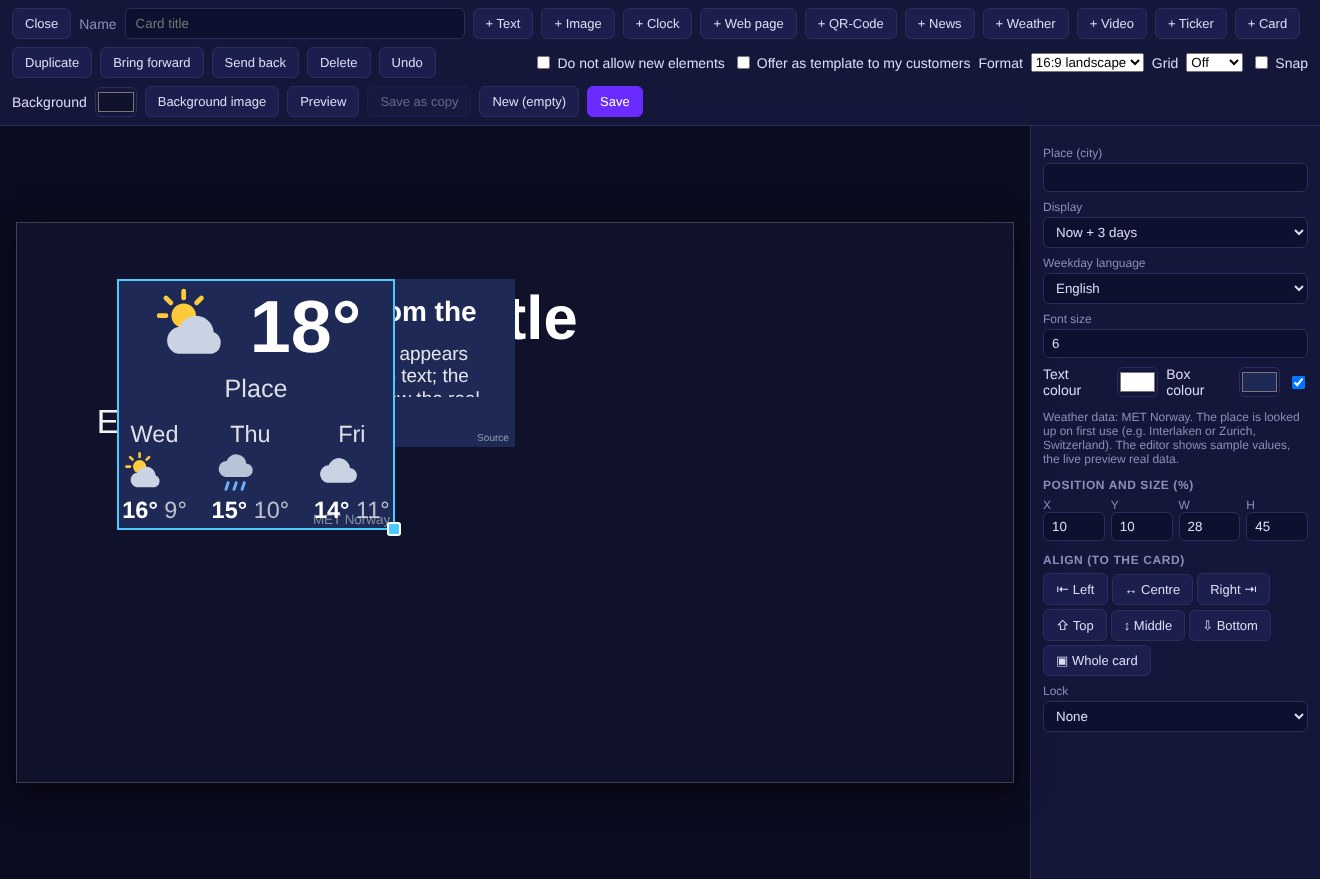1320x879 pixels.
Task: Enable the Snap checkbox
Action: click(x=1261, y=63)
